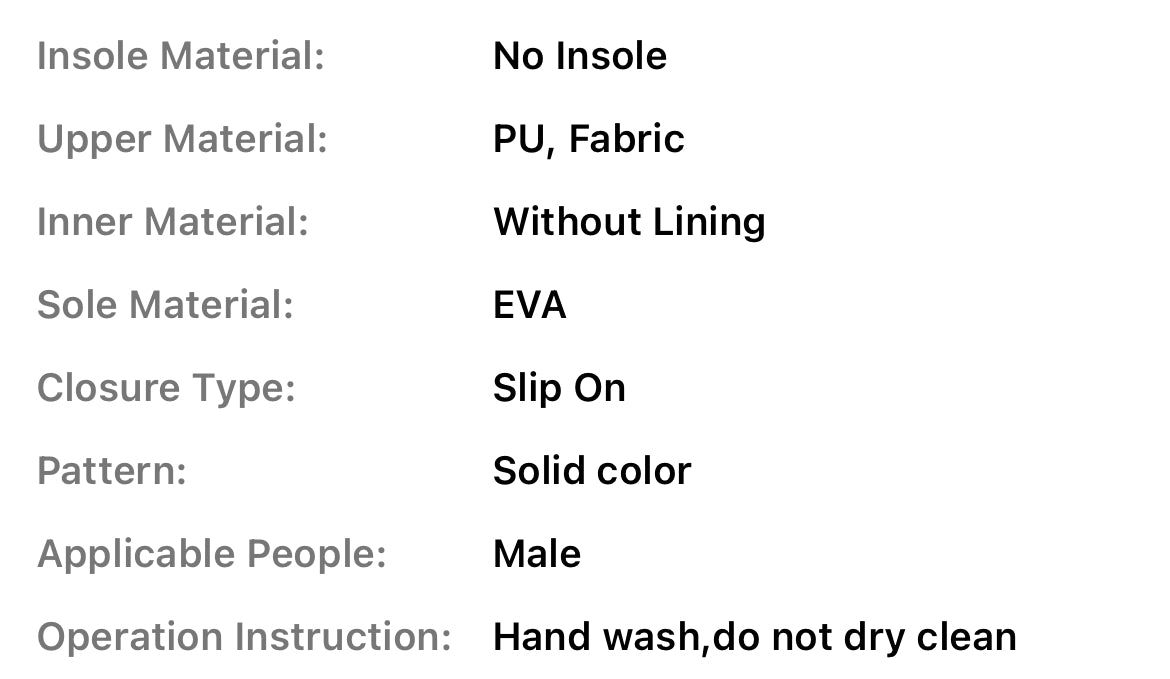The width and height of the screenshot is (1170, 679).
Task: Select the "Without Lining" value text
Action: coord(629,222)
